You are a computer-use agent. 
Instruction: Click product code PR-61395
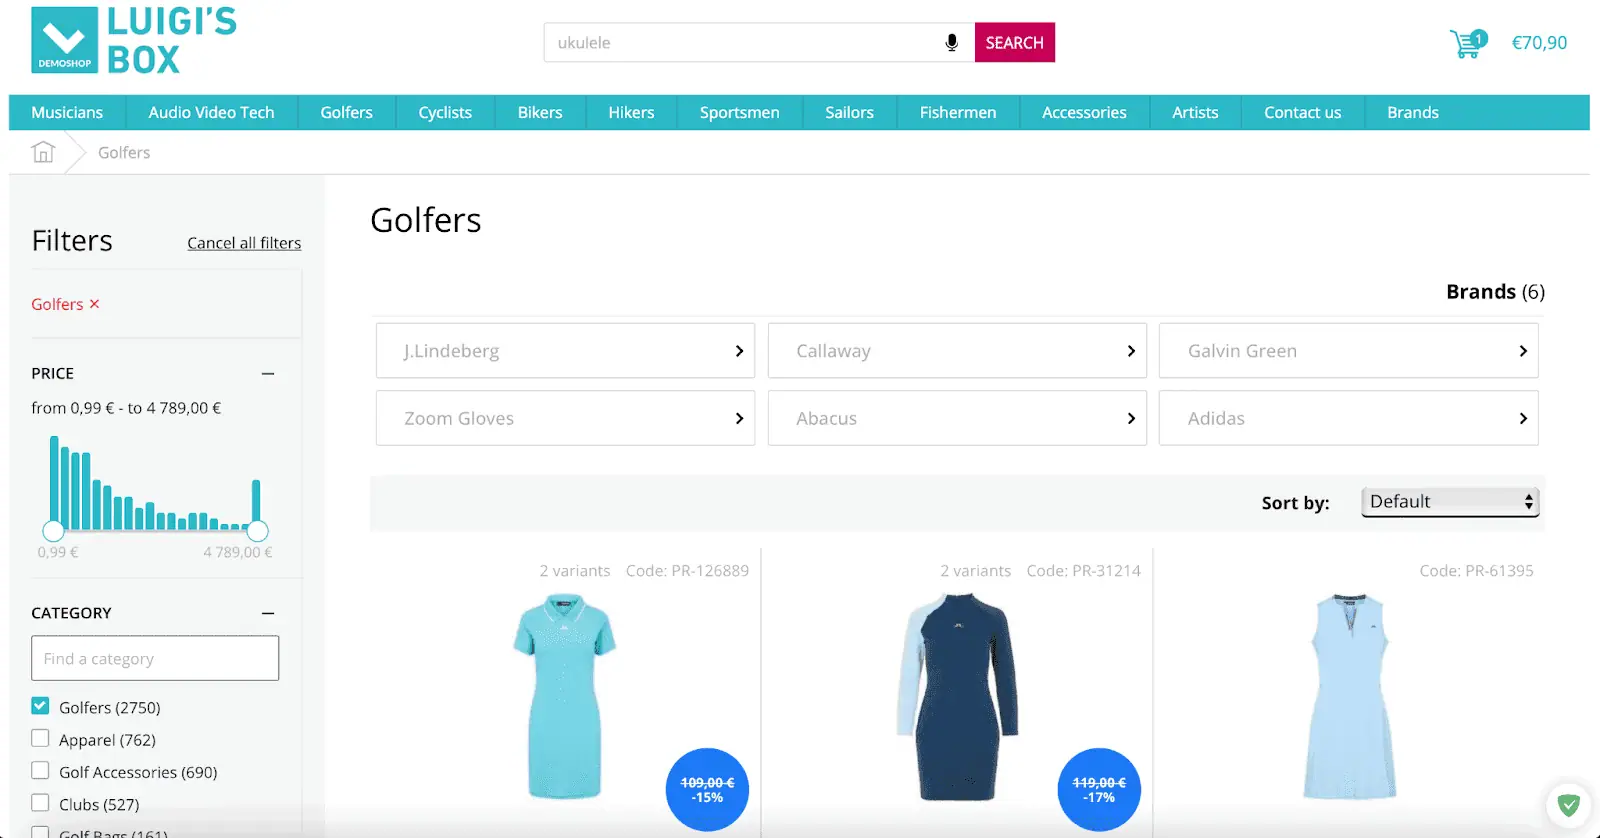(x=1476, y=570)
